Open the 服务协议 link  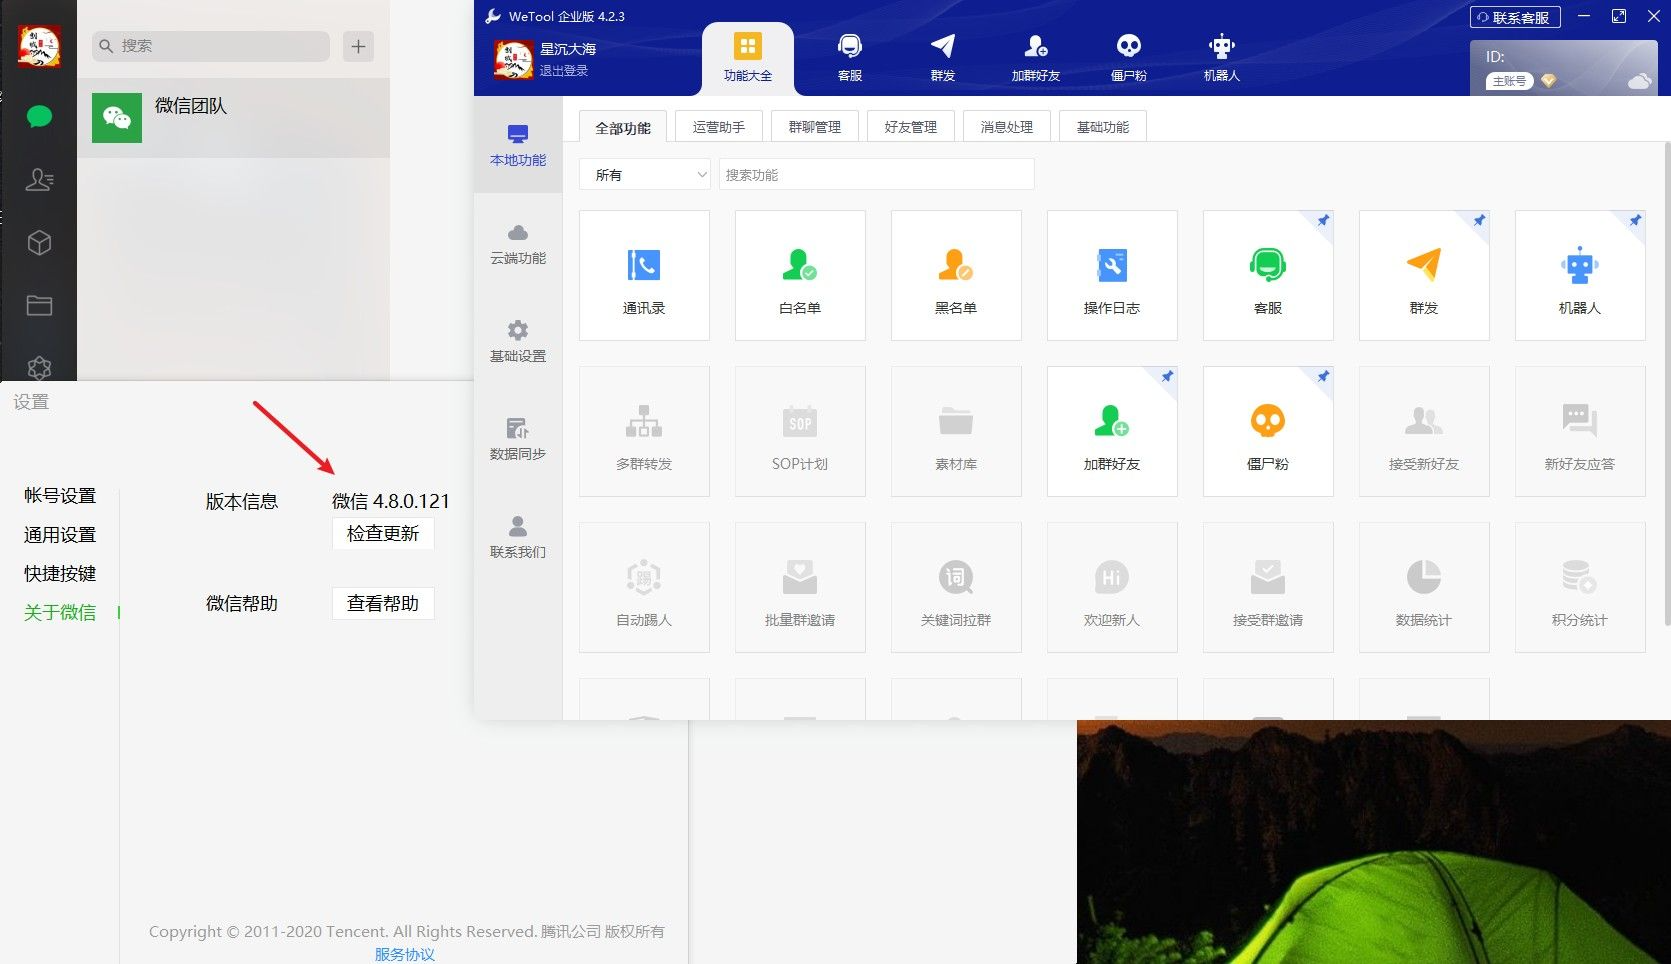point(405,954)
